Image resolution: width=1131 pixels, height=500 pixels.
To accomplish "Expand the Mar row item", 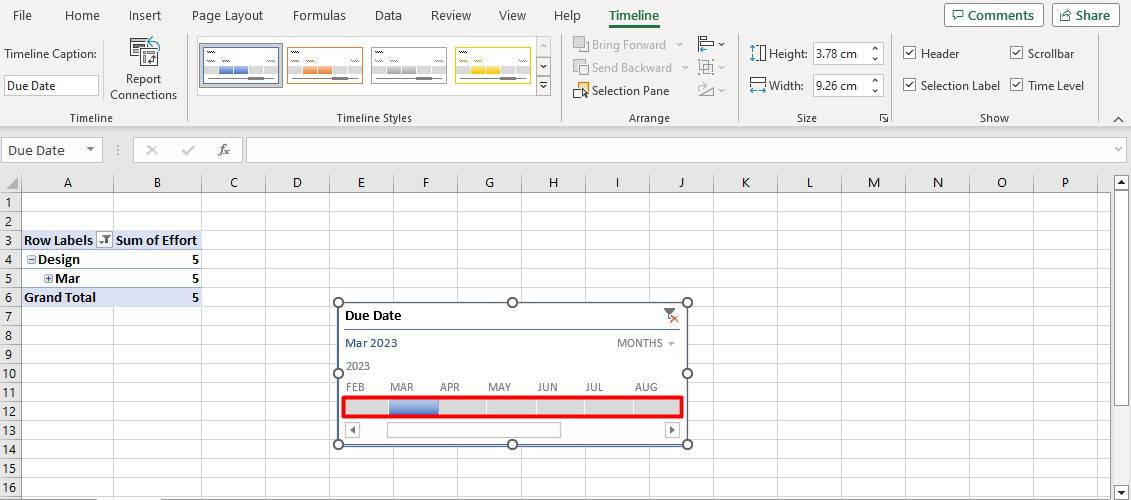I will pyautogui.click(x=48, y=278).
